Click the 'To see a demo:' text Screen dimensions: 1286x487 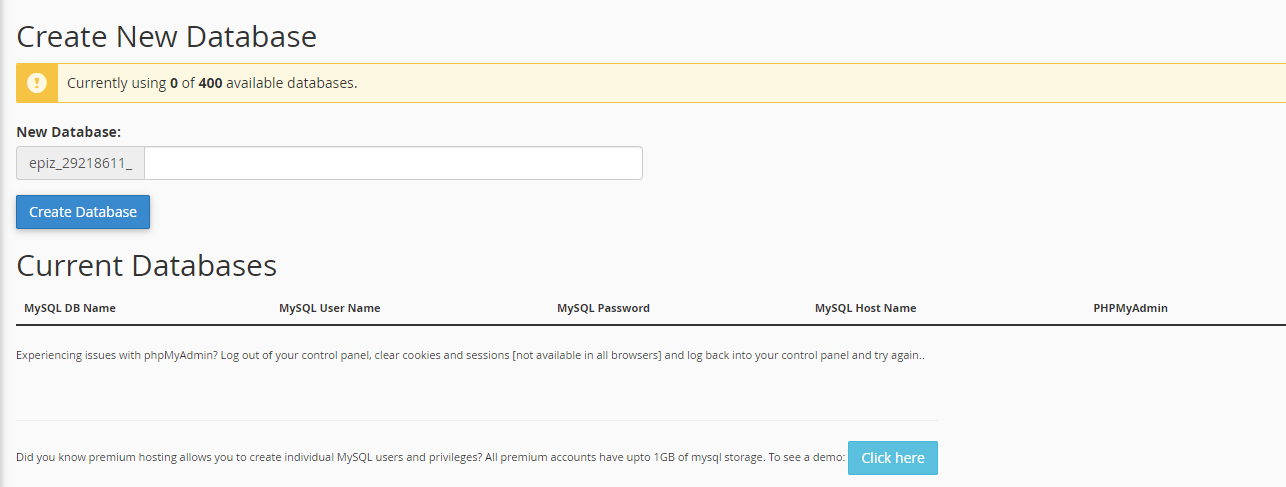[806, 458]
